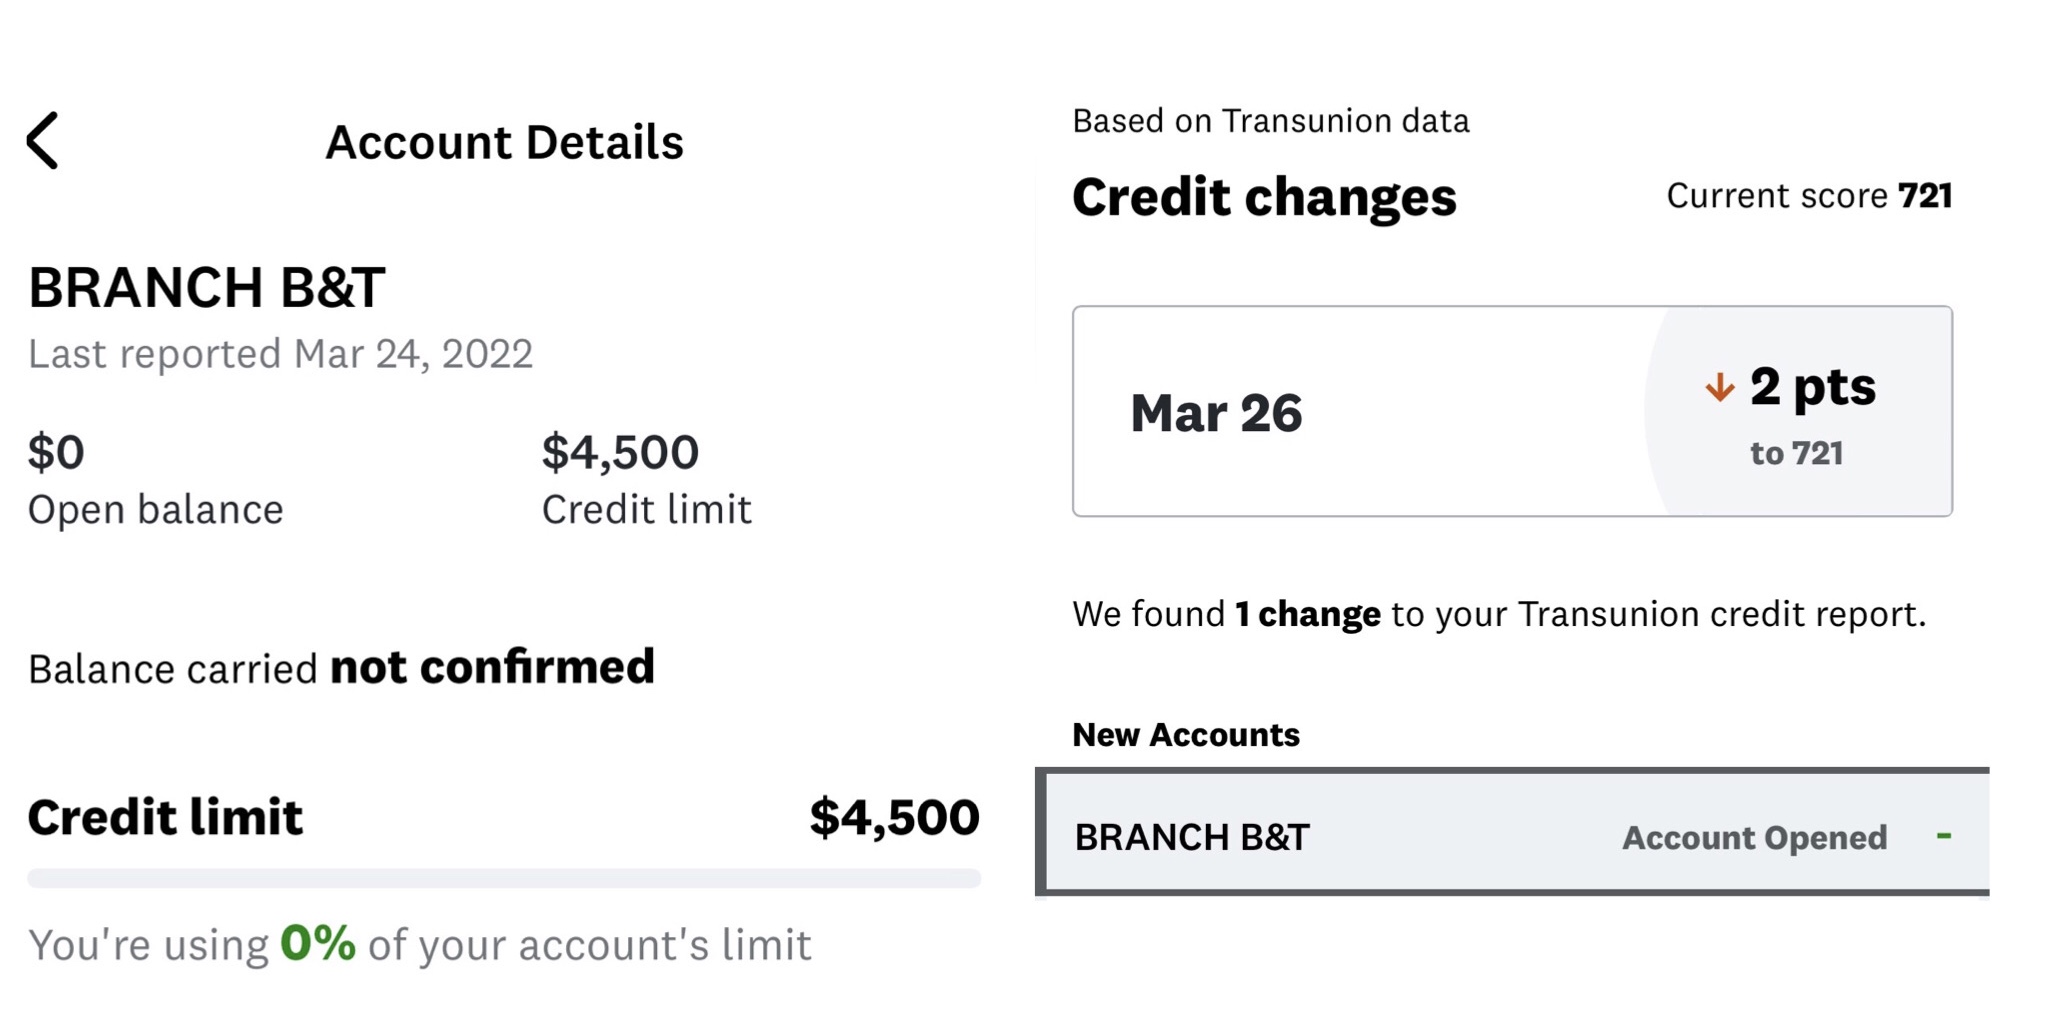Viewport: 2048px width, 1026px height.
Task: Click the Account Details page title
Action: click(x=504, y=142)
